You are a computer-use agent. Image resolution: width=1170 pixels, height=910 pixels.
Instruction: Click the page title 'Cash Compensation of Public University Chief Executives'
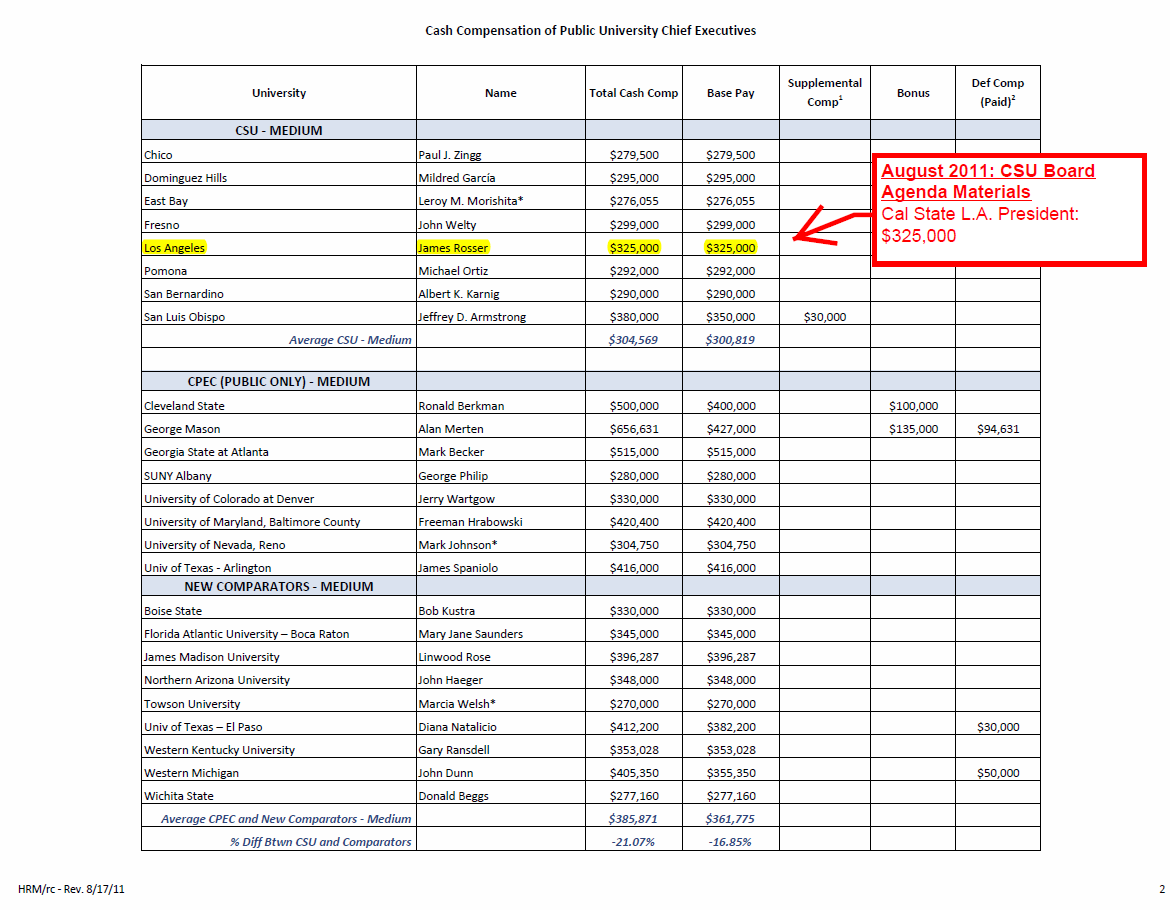pyautogui.click(x=590, y=31)
